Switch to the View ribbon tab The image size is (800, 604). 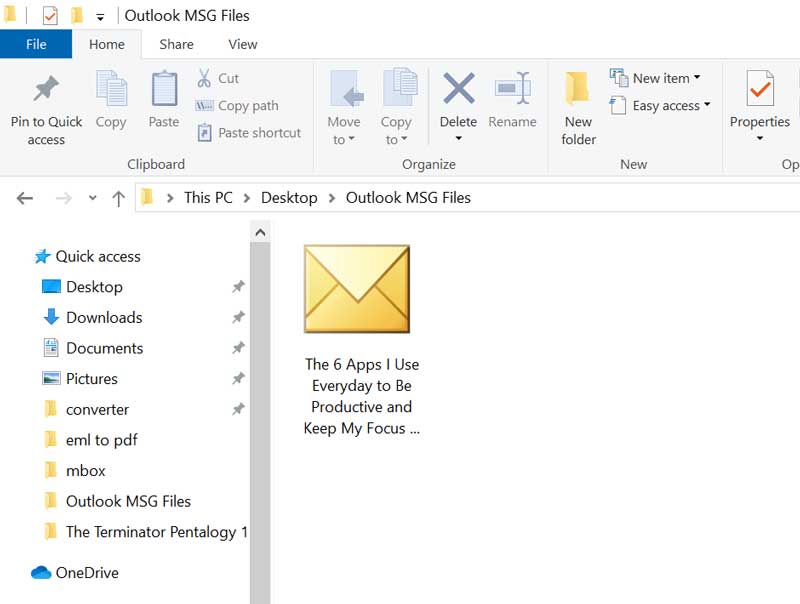coord(243,44)
